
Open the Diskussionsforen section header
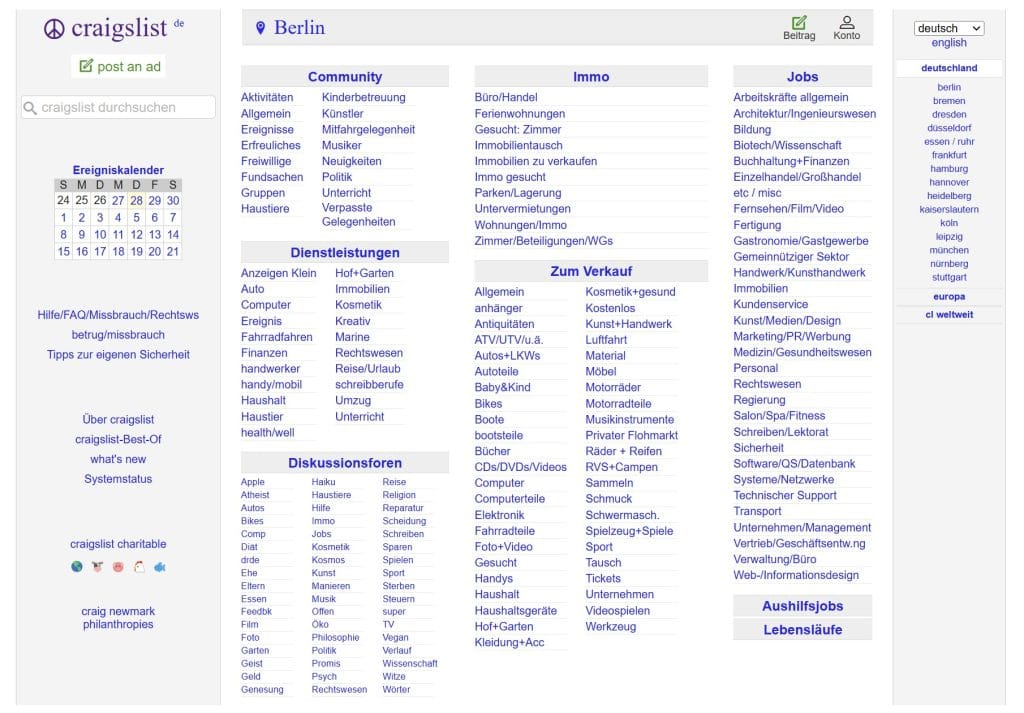pos(345,463)
